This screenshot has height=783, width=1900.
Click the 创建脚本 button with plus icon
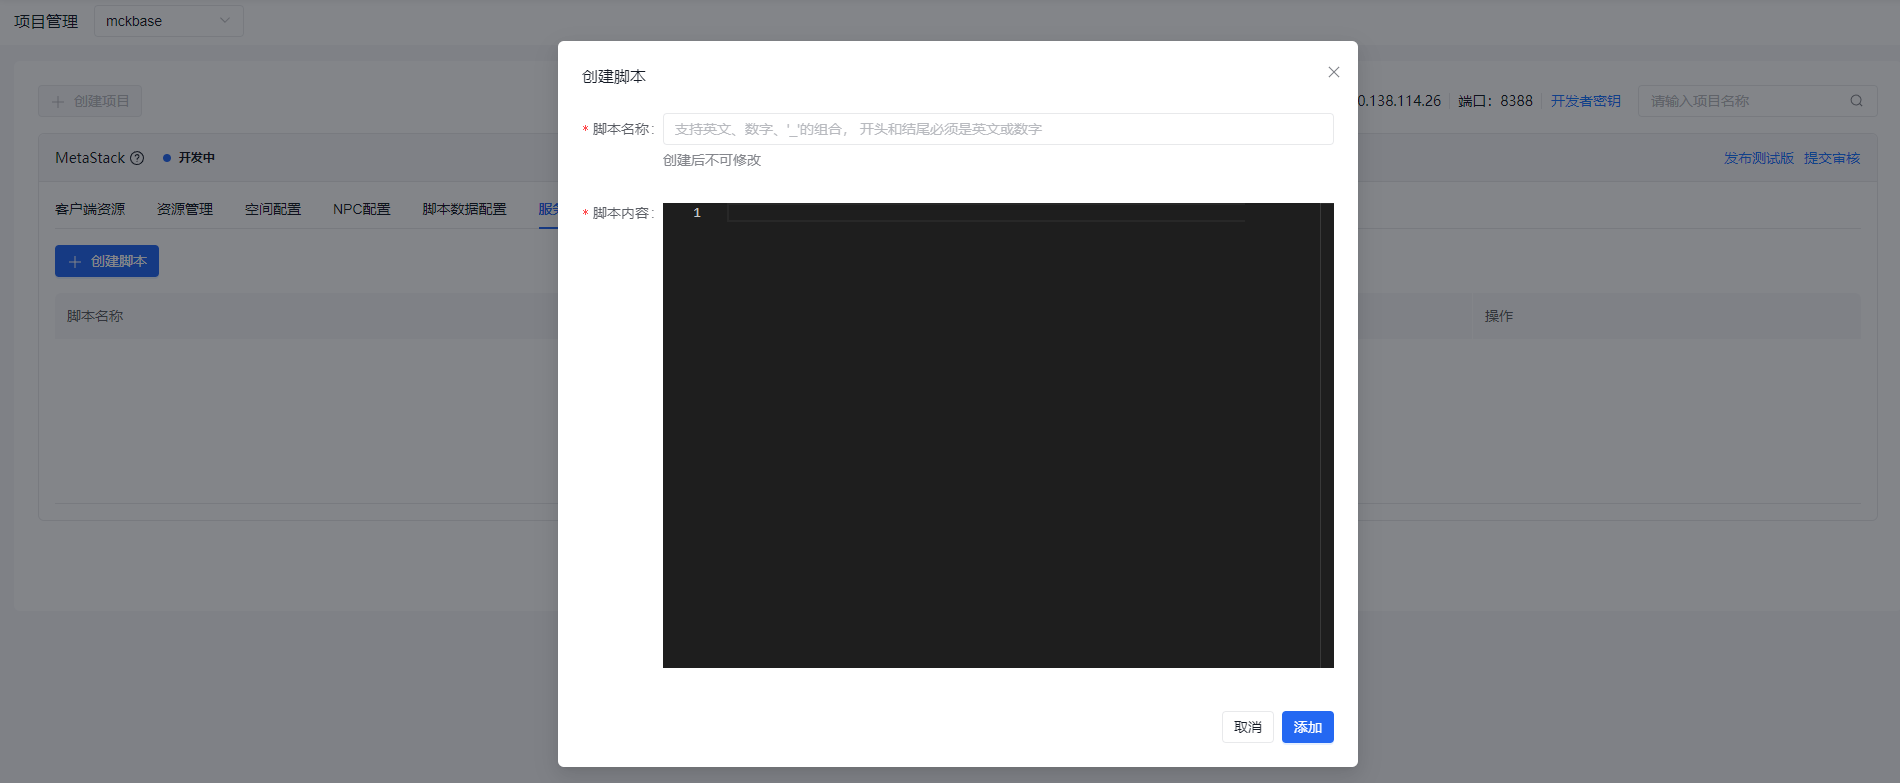(x=107, y=261)
